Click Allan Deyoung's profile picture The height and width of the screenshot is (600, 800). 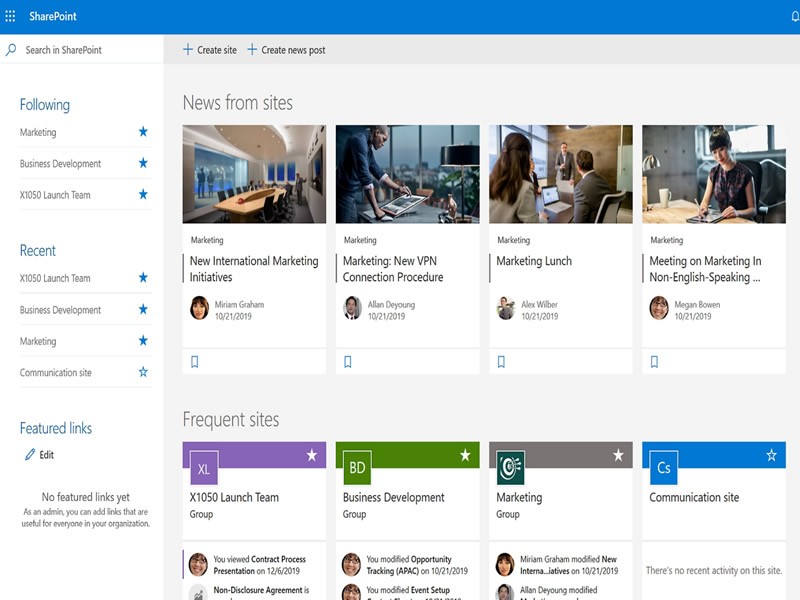coord(350,306)
